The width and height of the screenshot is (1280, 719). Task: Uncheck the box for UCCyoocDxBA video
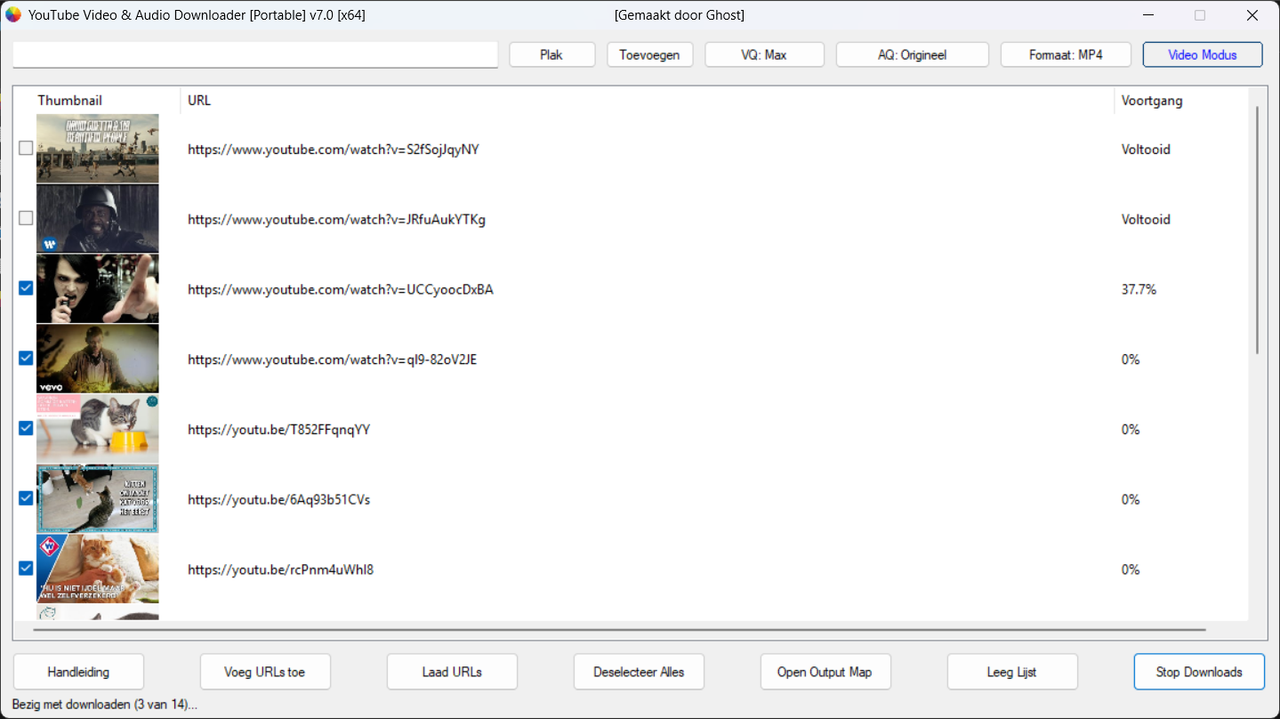coord(26,288)
